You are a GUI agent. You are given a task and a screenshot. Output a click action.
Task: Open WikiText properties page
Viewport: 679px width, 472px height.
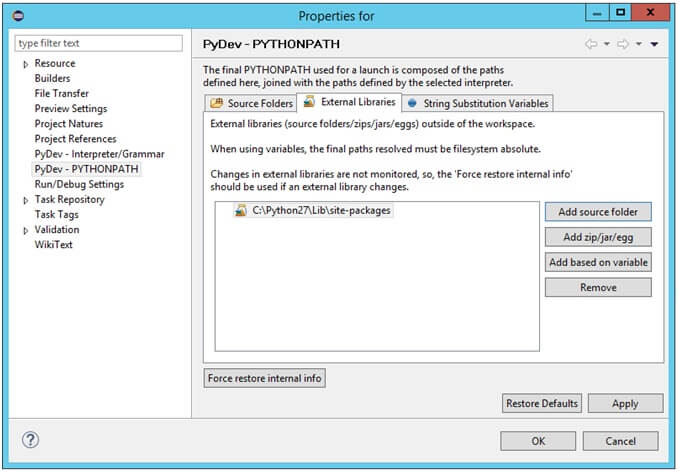[x=54, y=245]
